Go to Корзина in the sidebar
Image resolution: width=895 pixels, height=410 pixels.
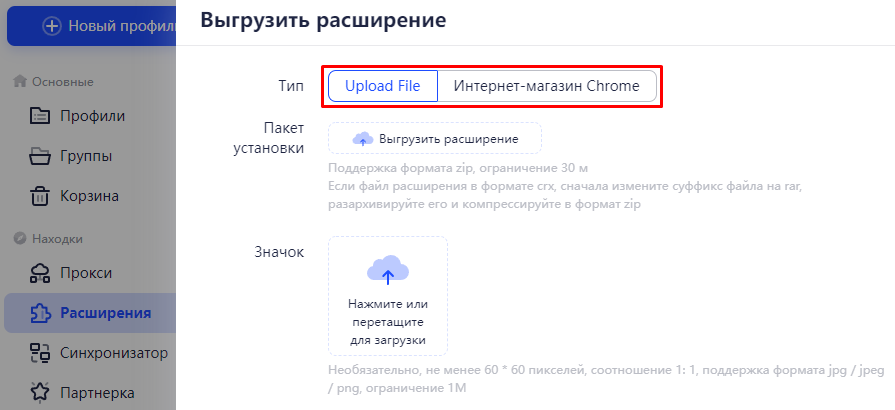tap(88, 196)
